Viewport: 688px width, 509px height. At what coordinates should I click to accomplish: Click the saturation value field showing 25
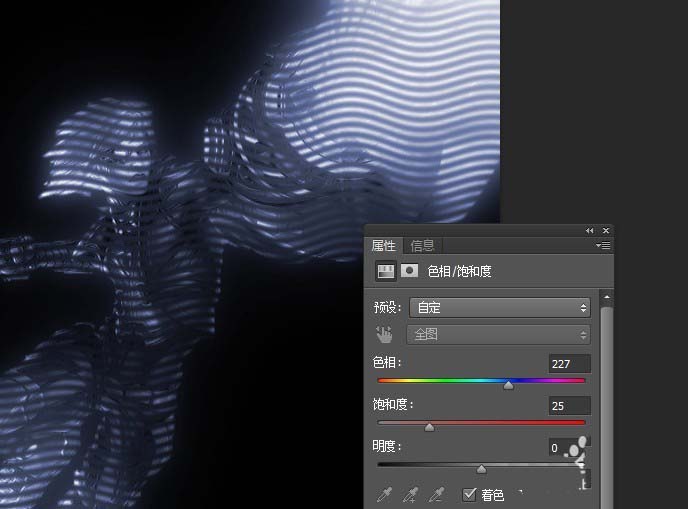pos(568,405)
